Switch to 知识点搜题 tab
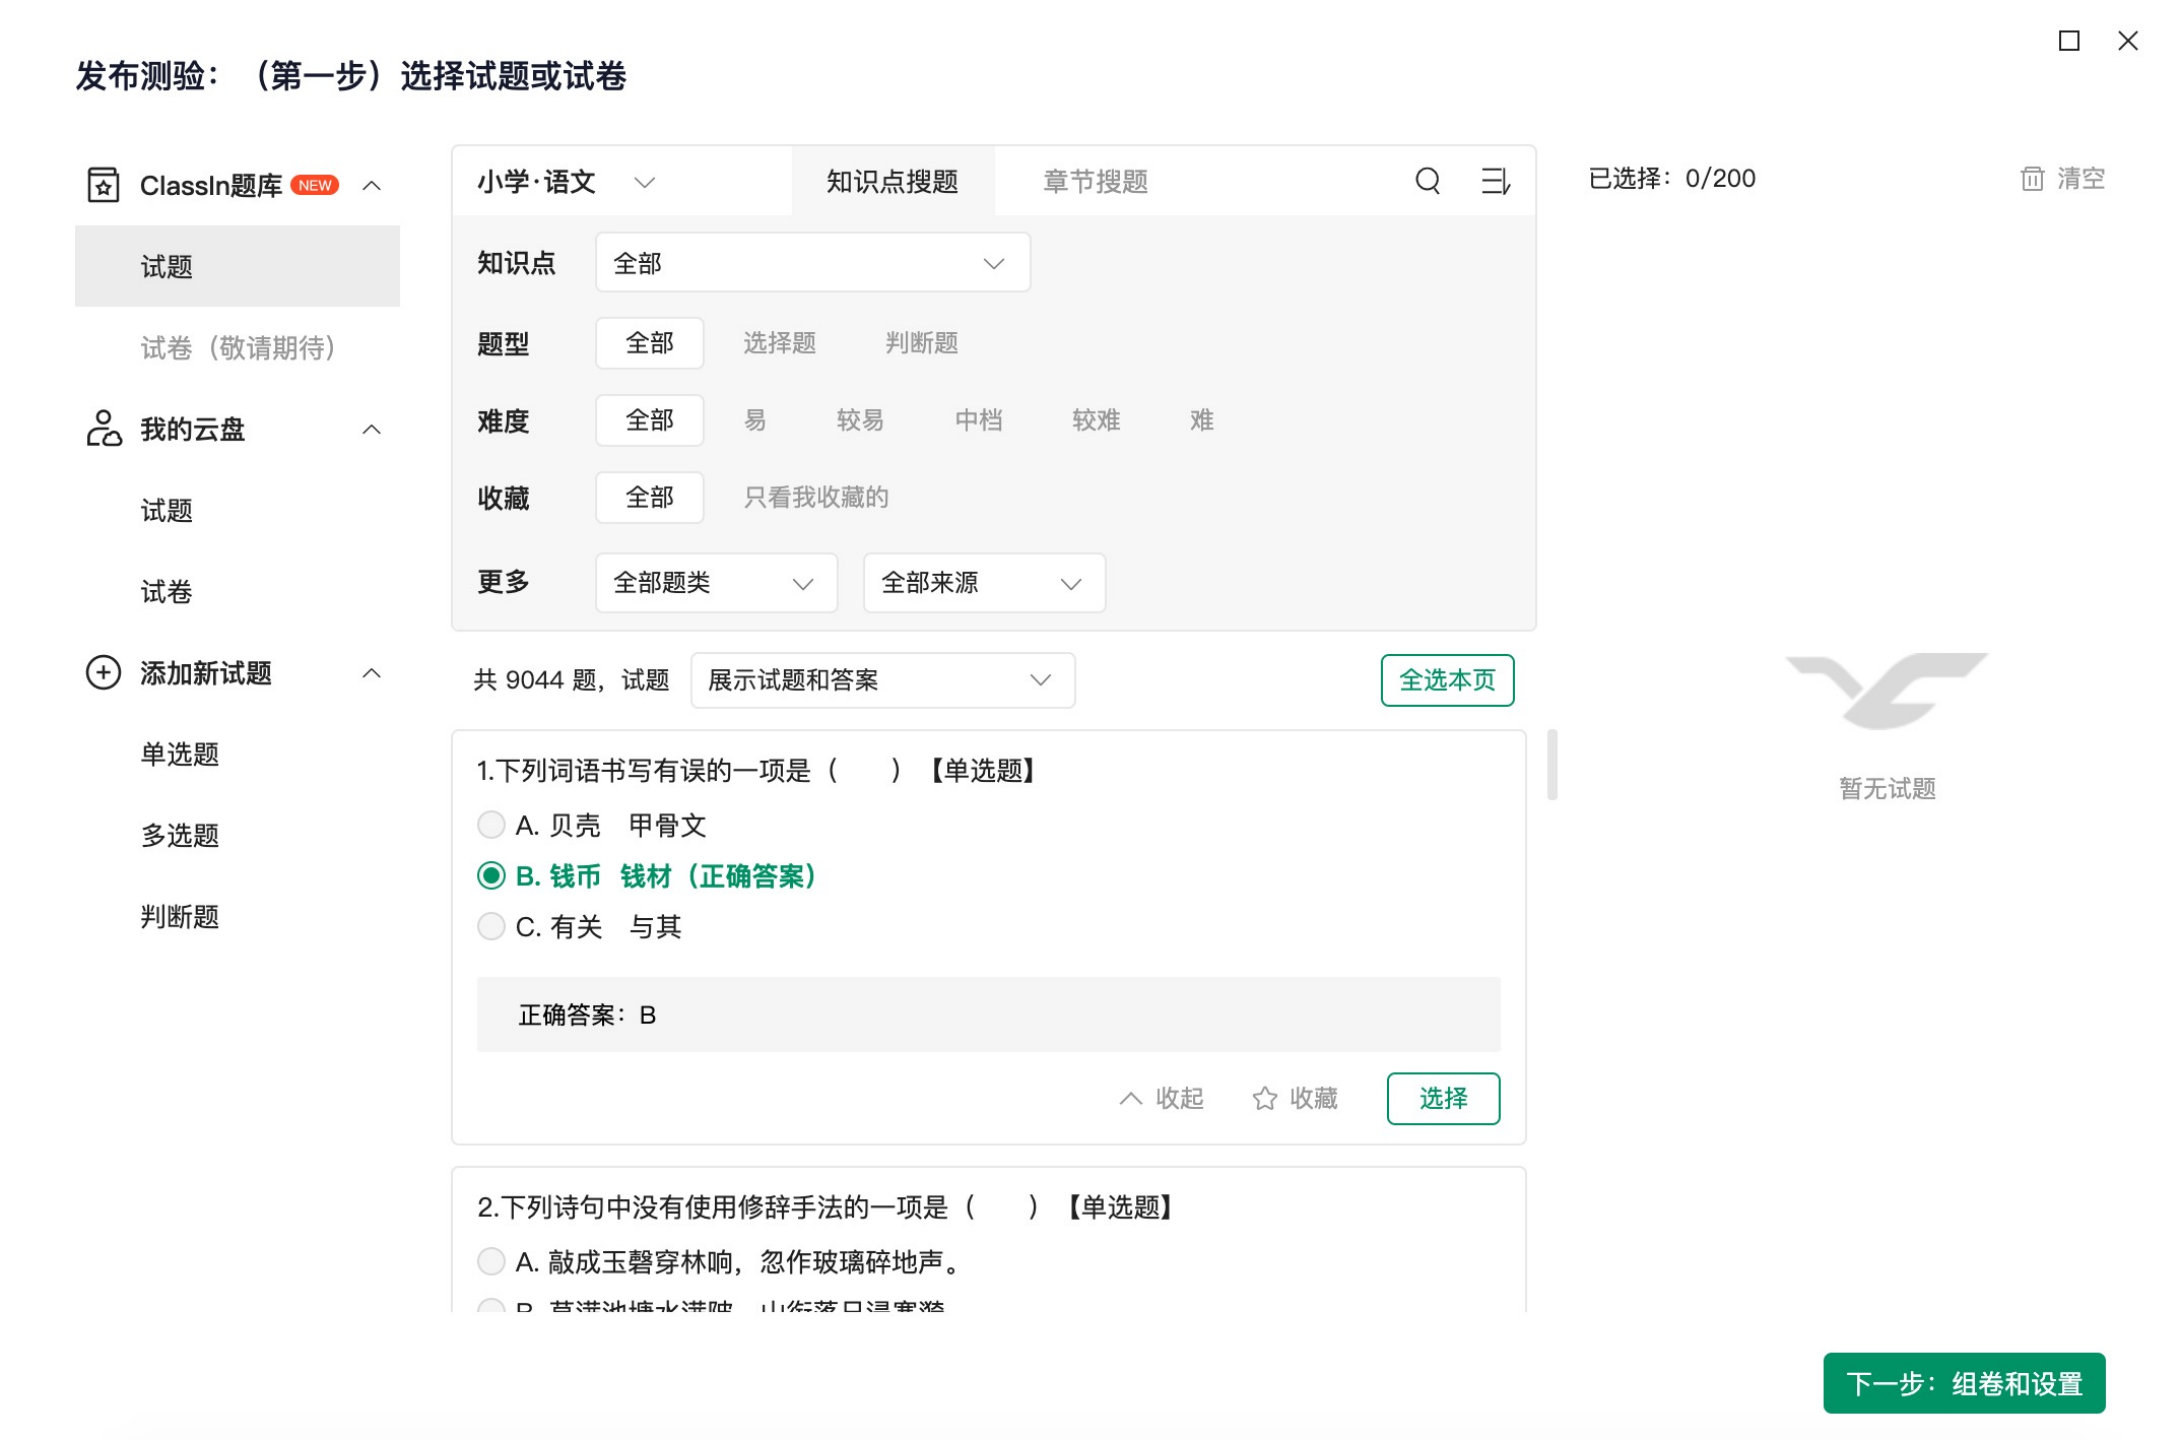The height and width of the screenshot is (1440, 2181). click(x=892, y=181)
